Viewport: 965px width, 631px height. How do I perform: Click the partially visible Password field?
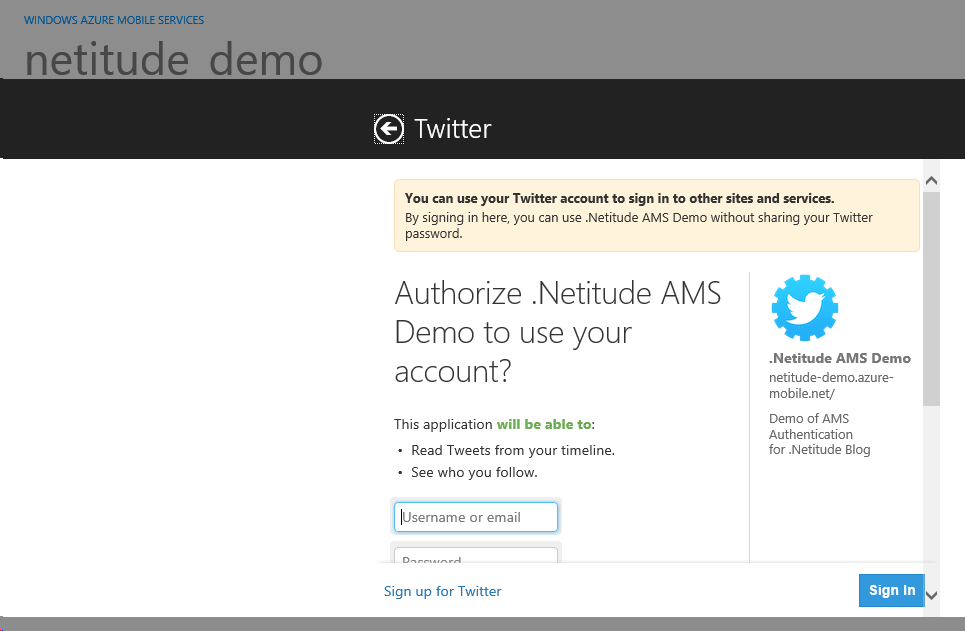[476, 555]
